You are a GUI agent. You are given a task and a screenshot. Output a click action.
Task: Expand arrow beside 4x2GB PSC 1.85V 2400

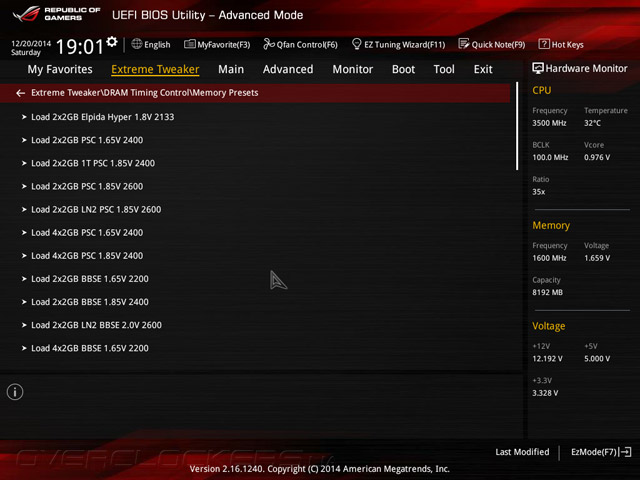(x=24, y=256)
